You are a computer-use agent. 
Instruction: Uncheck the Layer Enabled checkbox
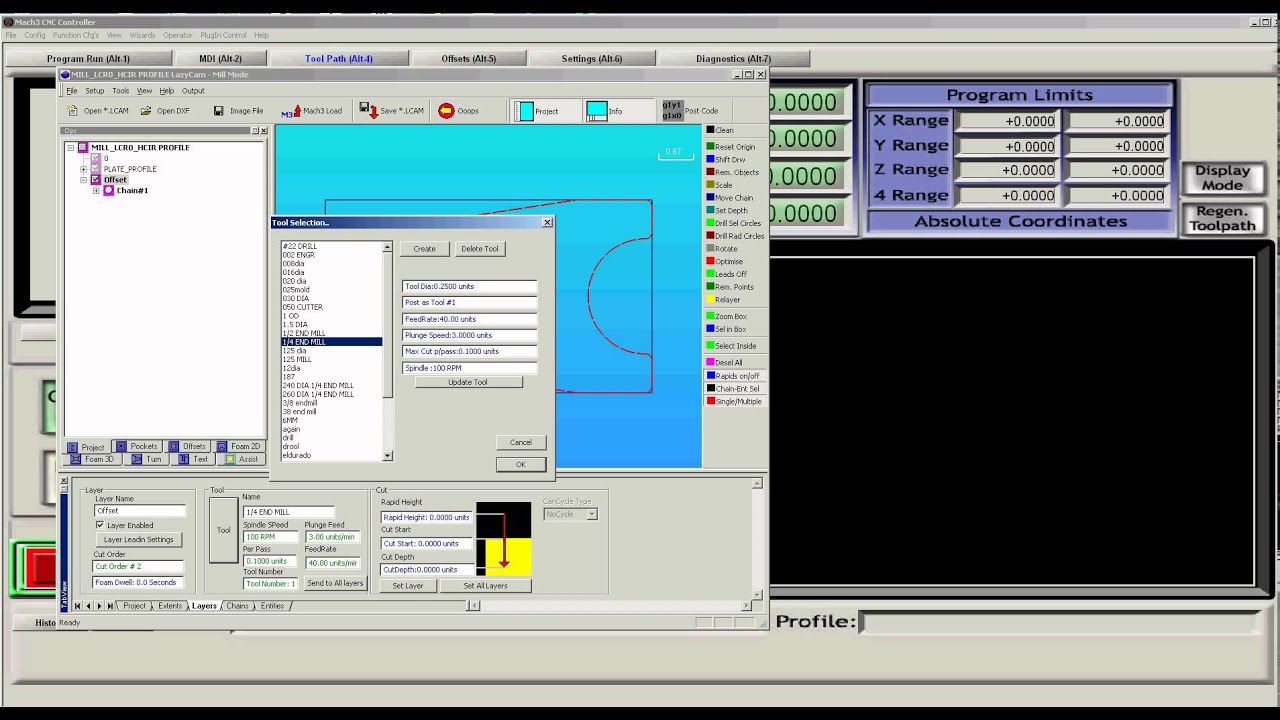(x=100, y=525)
